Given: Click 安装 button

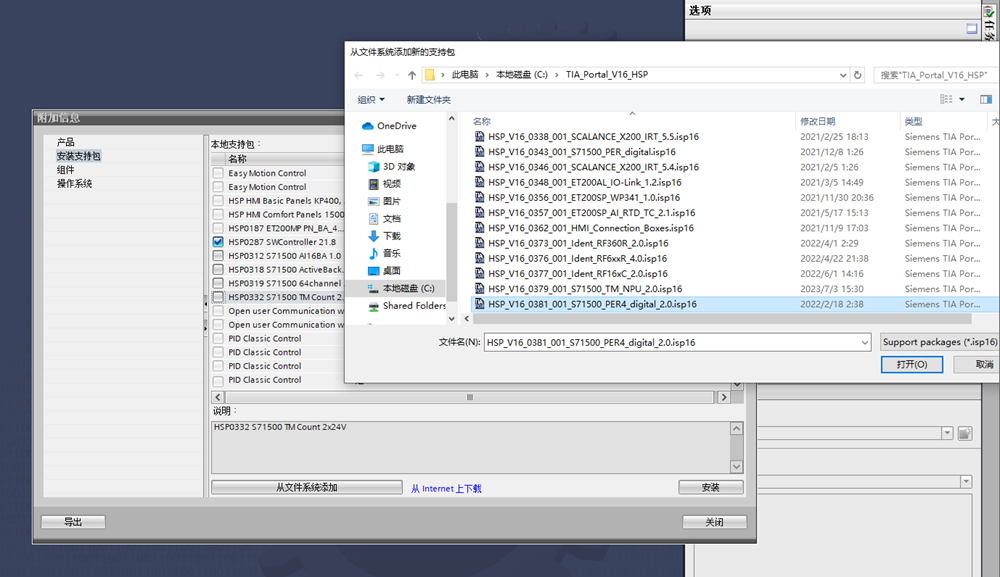Looking at the screenshot, I should 710,488.
